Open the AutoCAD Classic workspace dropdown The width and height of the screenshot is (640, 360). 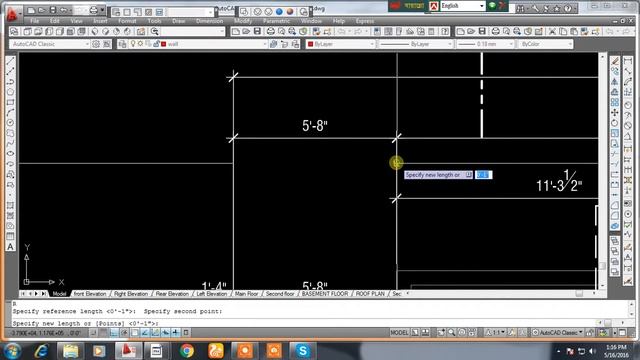pyautogui.click(x=49, y=44)
